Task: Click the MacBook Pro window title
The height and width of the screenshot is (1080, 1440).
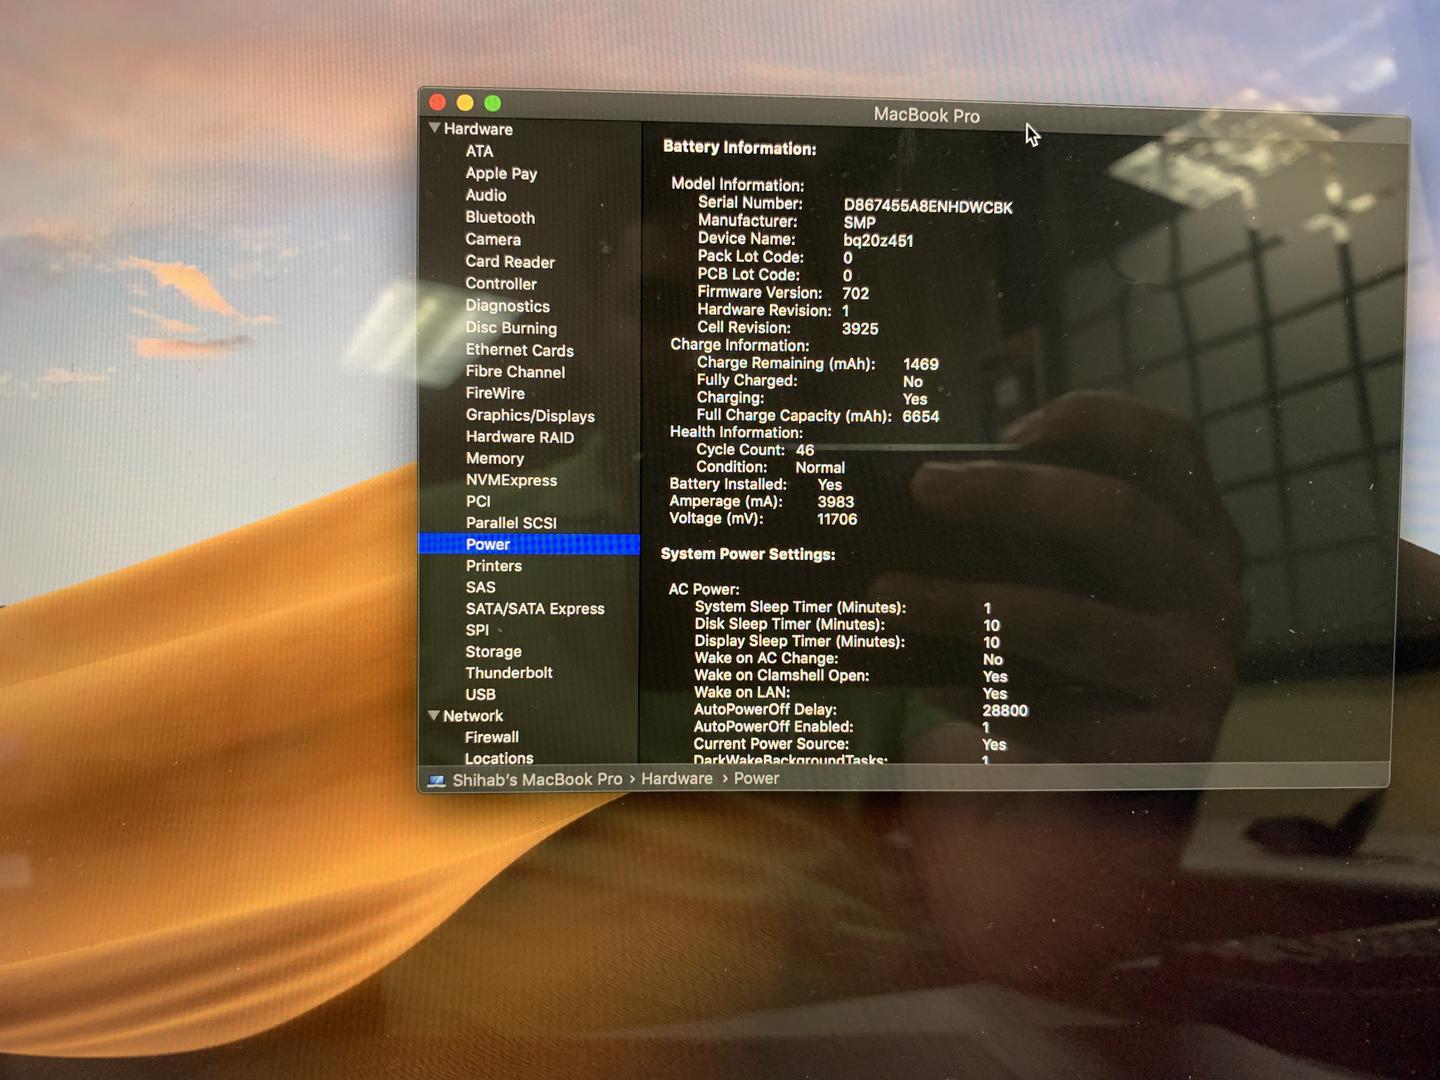Action: (927, 115)
